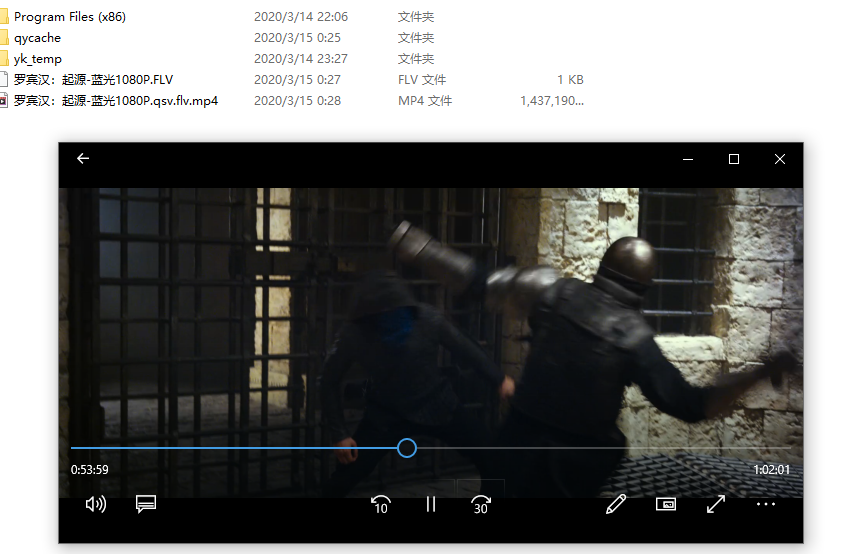
Task: Click the date 2020/3/15 0:28
Action: click(x=297, y=101)
